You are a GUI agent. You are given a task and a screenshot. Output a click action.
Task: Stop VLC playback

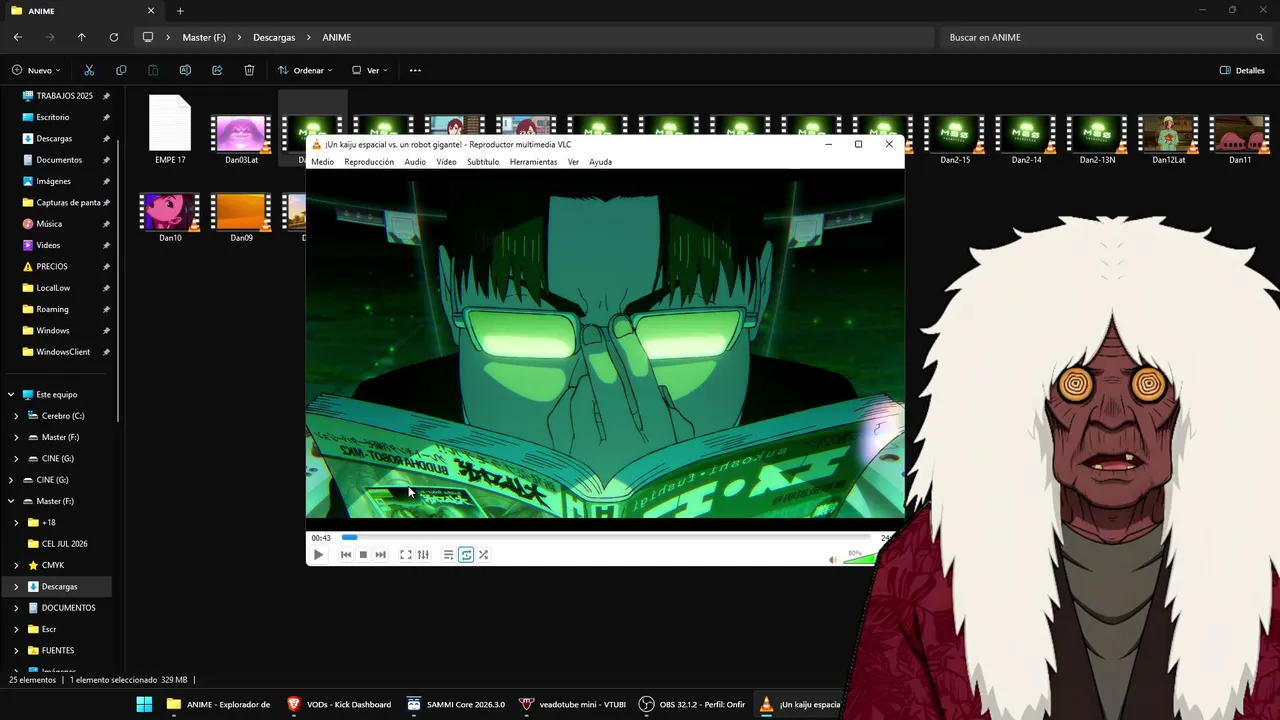[363, 555]
